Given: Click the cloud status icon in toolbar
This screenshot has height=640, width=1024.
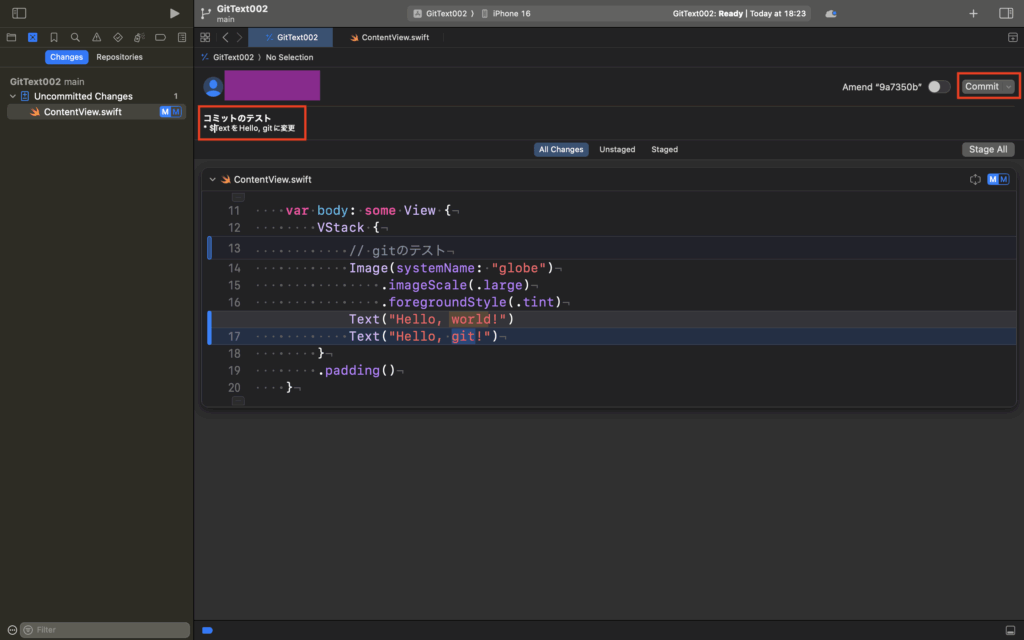Looking at the screenshot, I should (x=831, y=14).
